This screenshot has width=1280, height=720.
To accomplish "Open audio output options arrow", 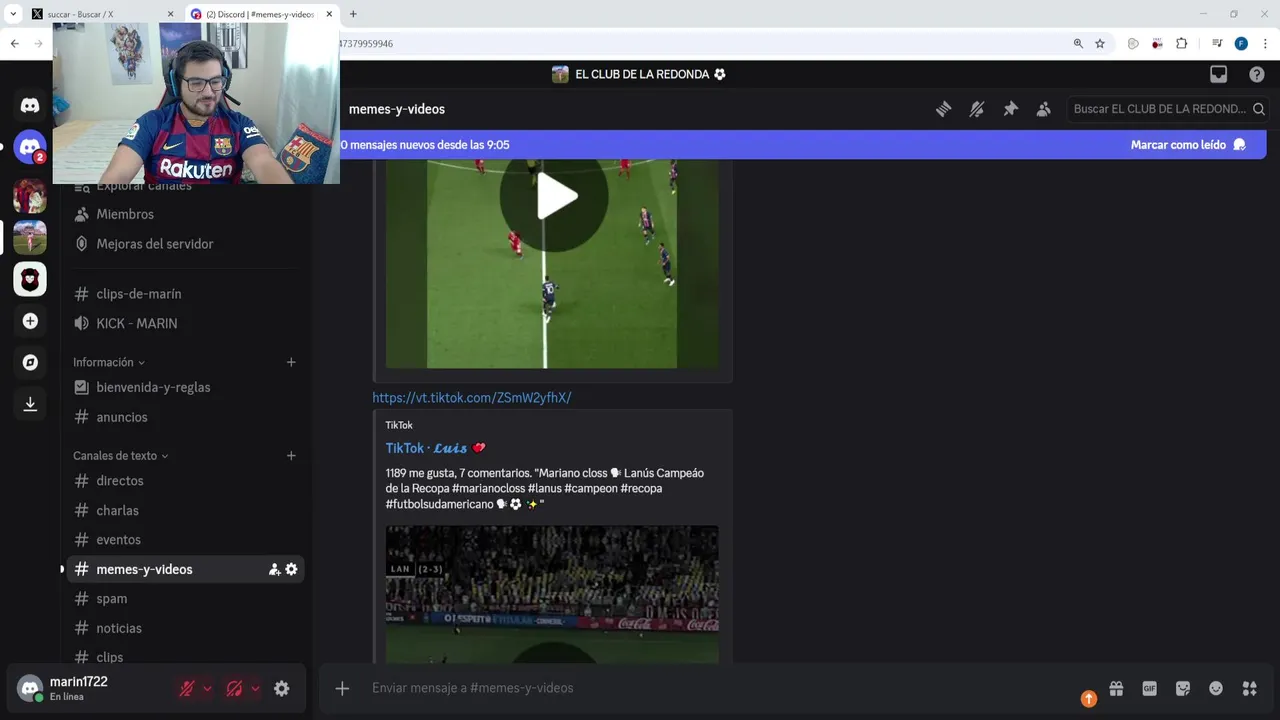I will pyautogui.click(x=255, y=688).
